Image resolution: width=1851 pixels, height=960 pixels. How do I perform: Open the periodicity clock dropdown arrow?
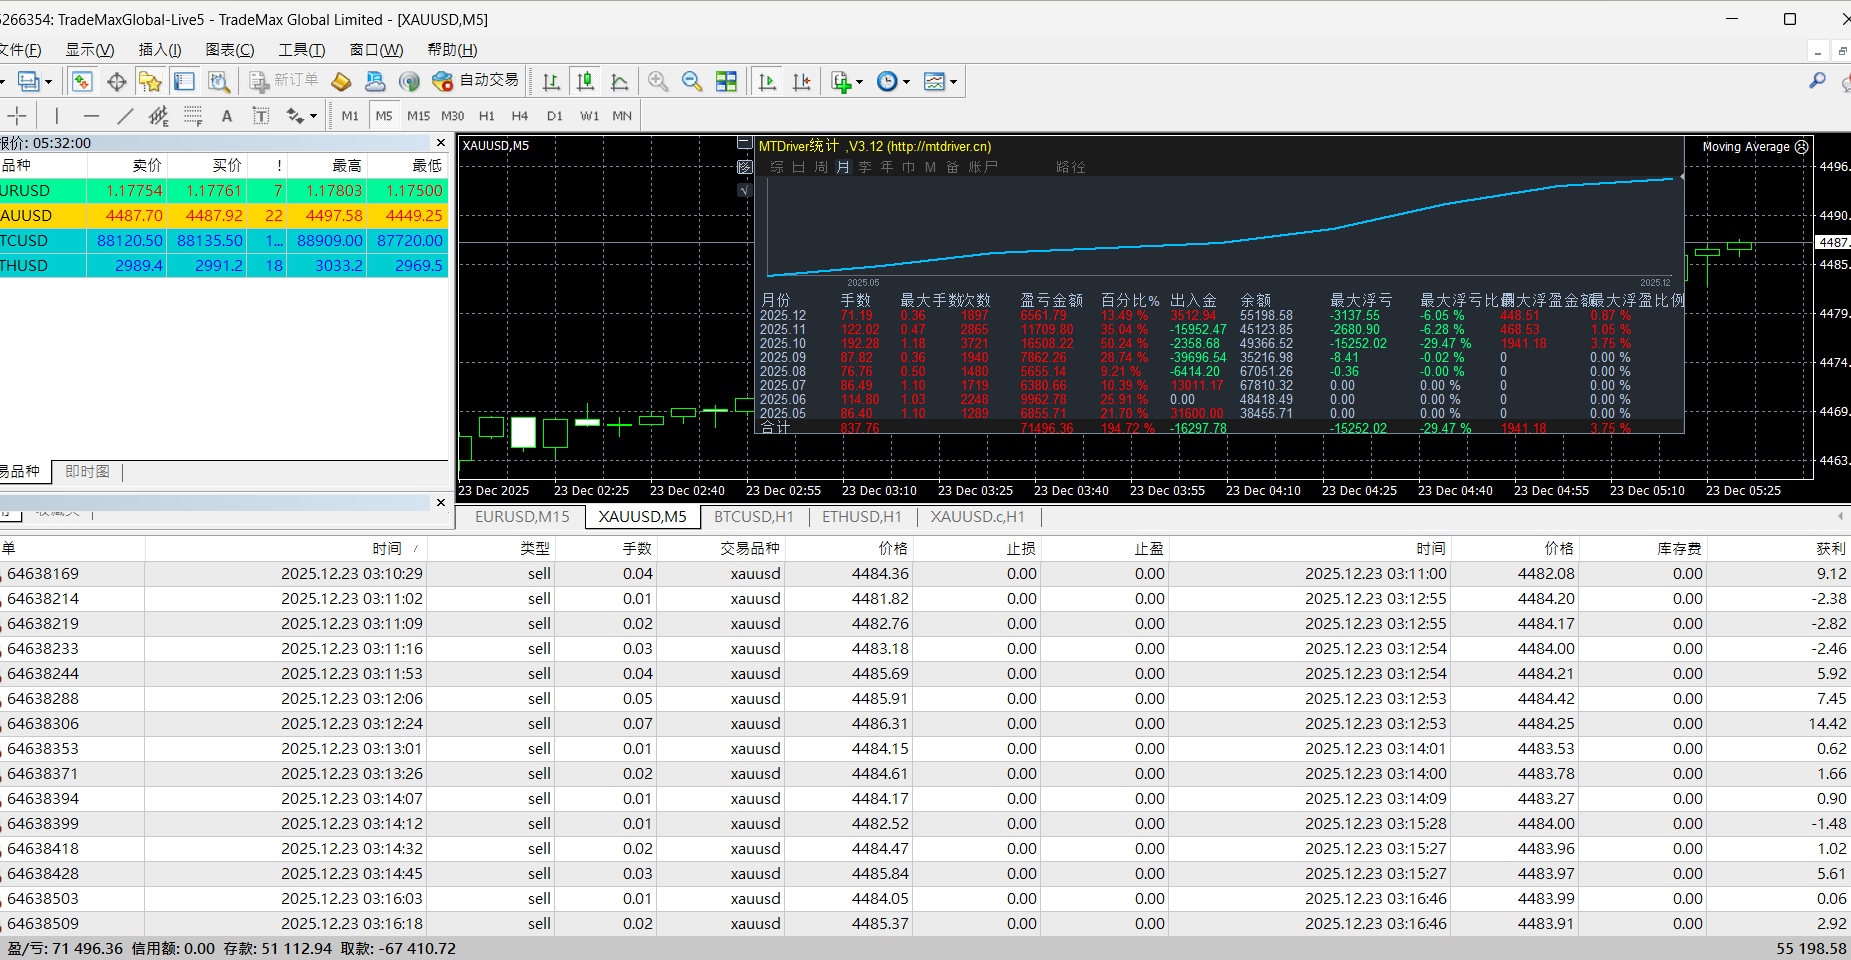pos(907,83)
